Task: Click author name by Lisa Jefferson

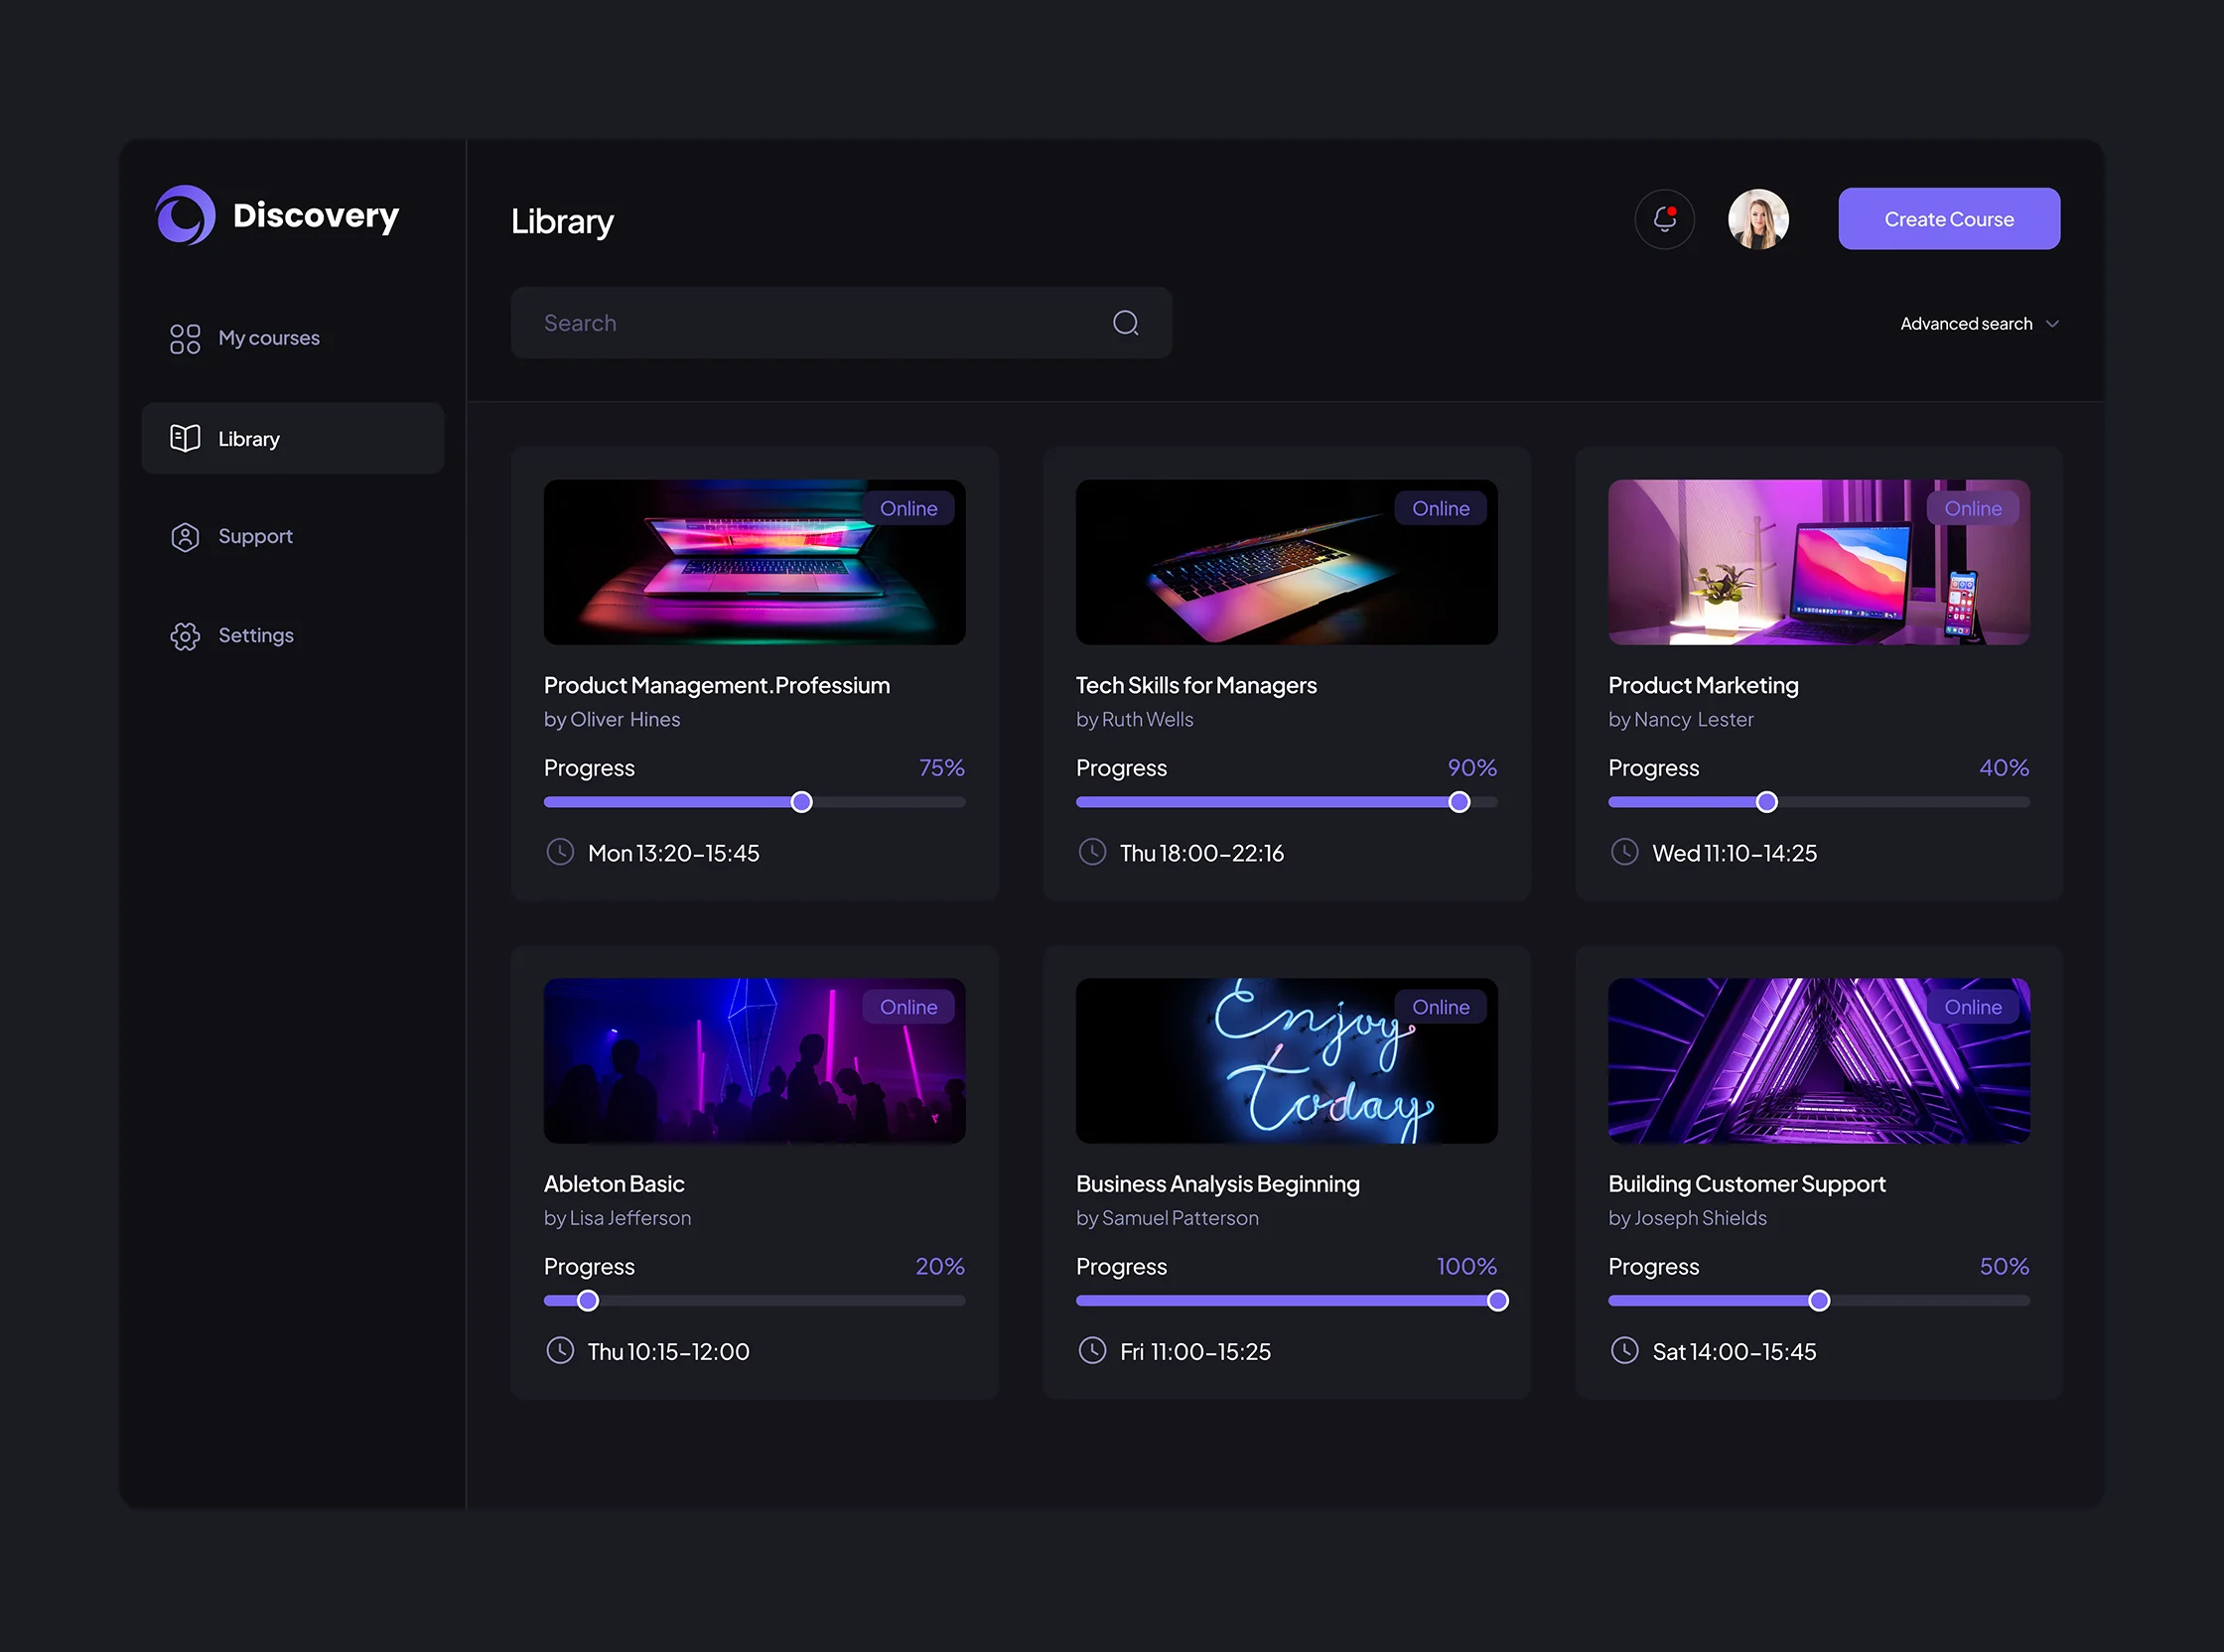Action: tap(617, 1219)
